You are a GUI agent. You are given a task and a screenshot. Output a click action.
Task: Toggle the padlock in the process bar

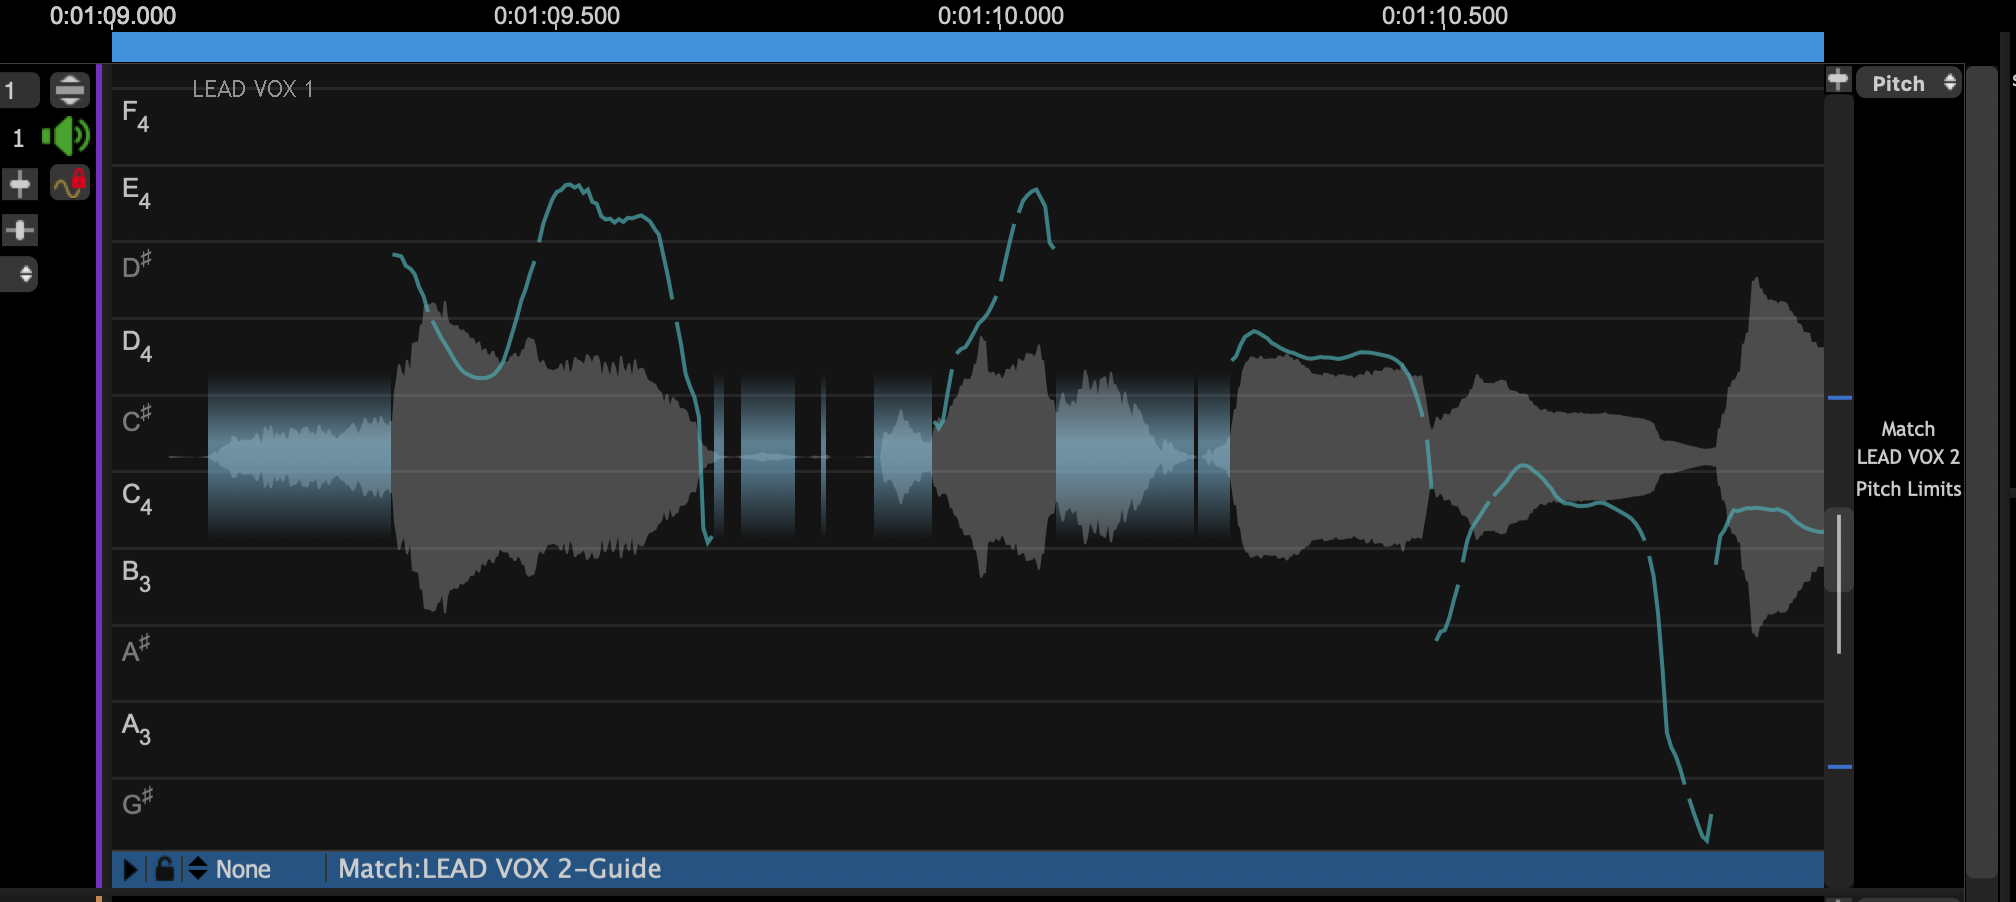click(165, 869)
